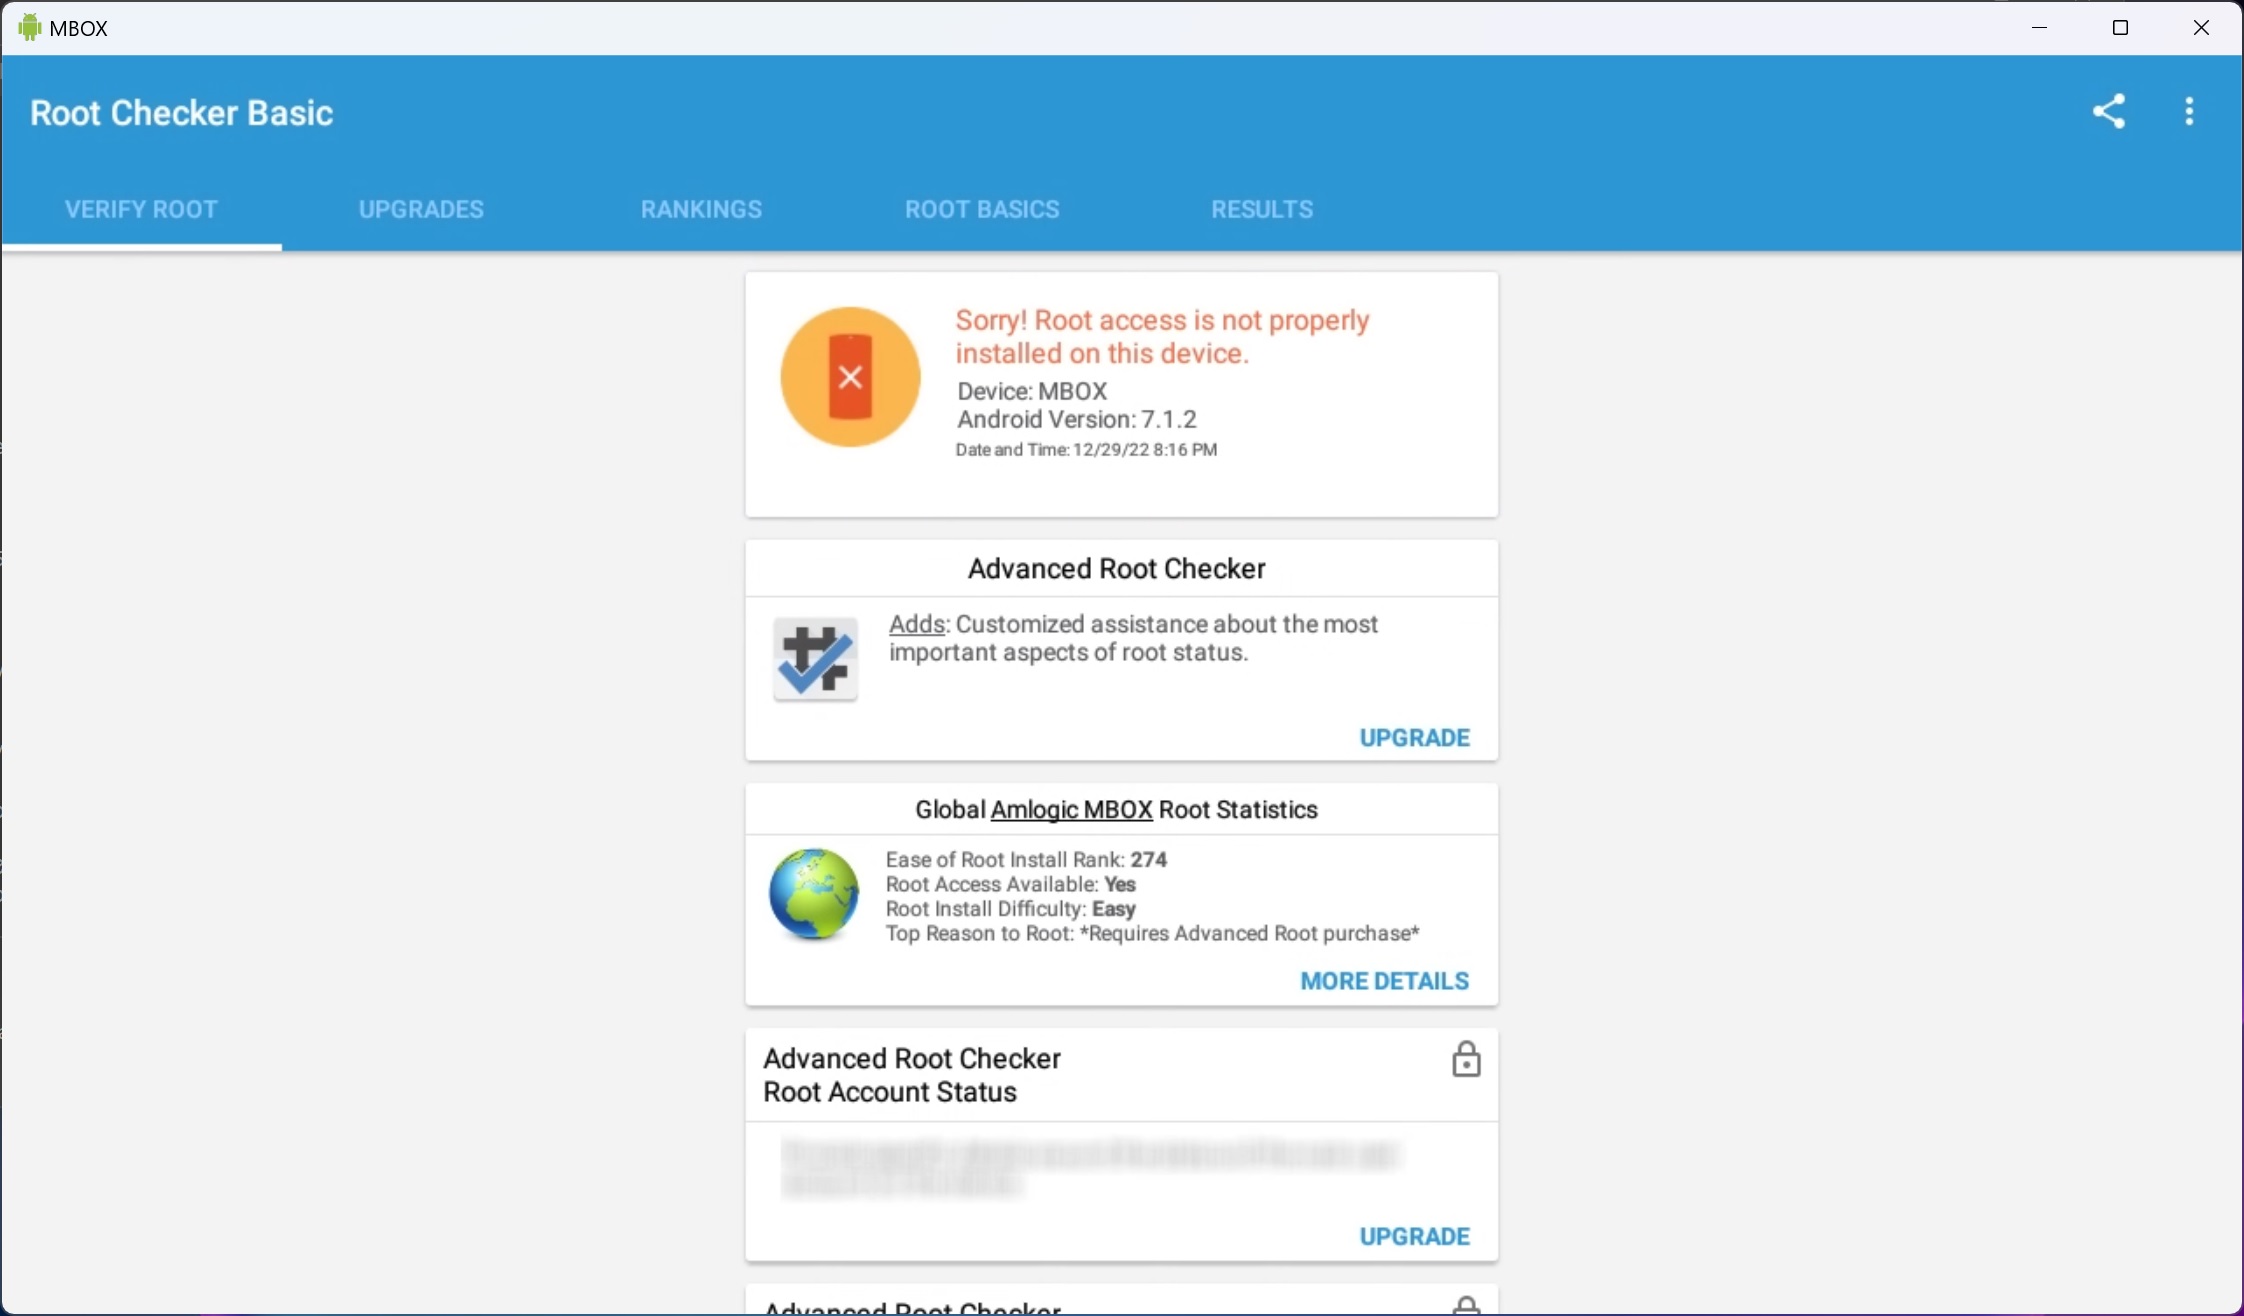The image size is (2244, 1316).
Task: Open the three-dot overflow menu
Action: [x=2189, y=111]
